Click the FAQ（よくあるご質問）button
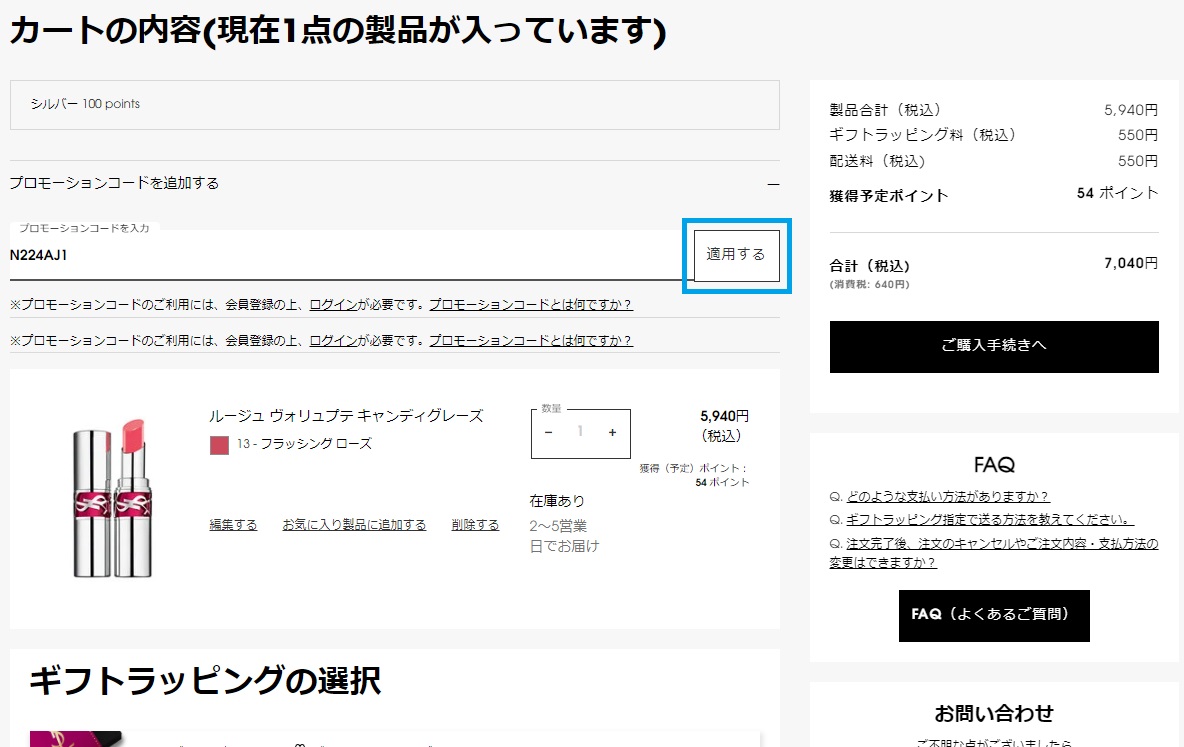1184x747 pixels. [994, 616]
